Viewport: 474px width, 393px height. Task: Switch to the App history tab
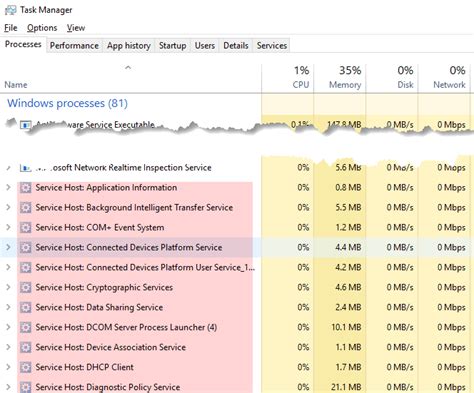pyautogui.click(x=129, y=46)
